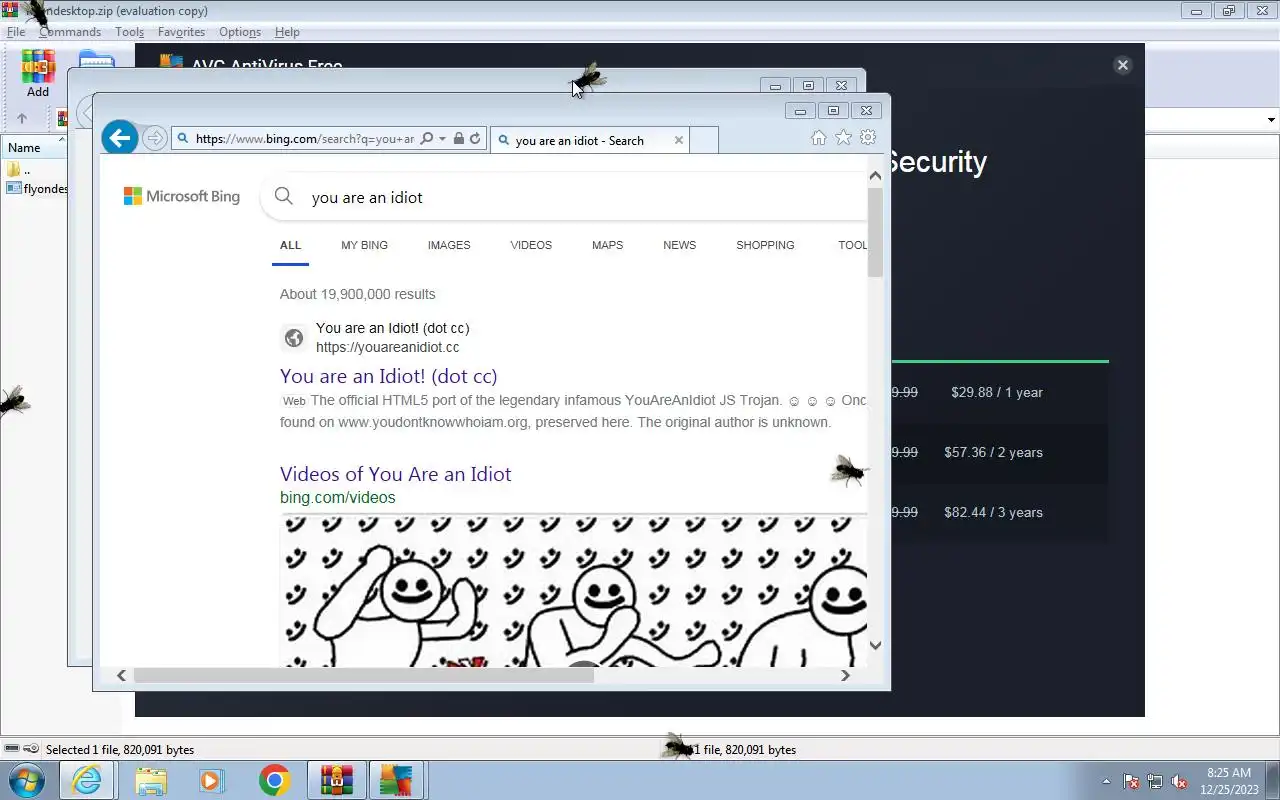Click the horizontal scrollbar right arrow
1280x800 pixels.
pos(845,675)
